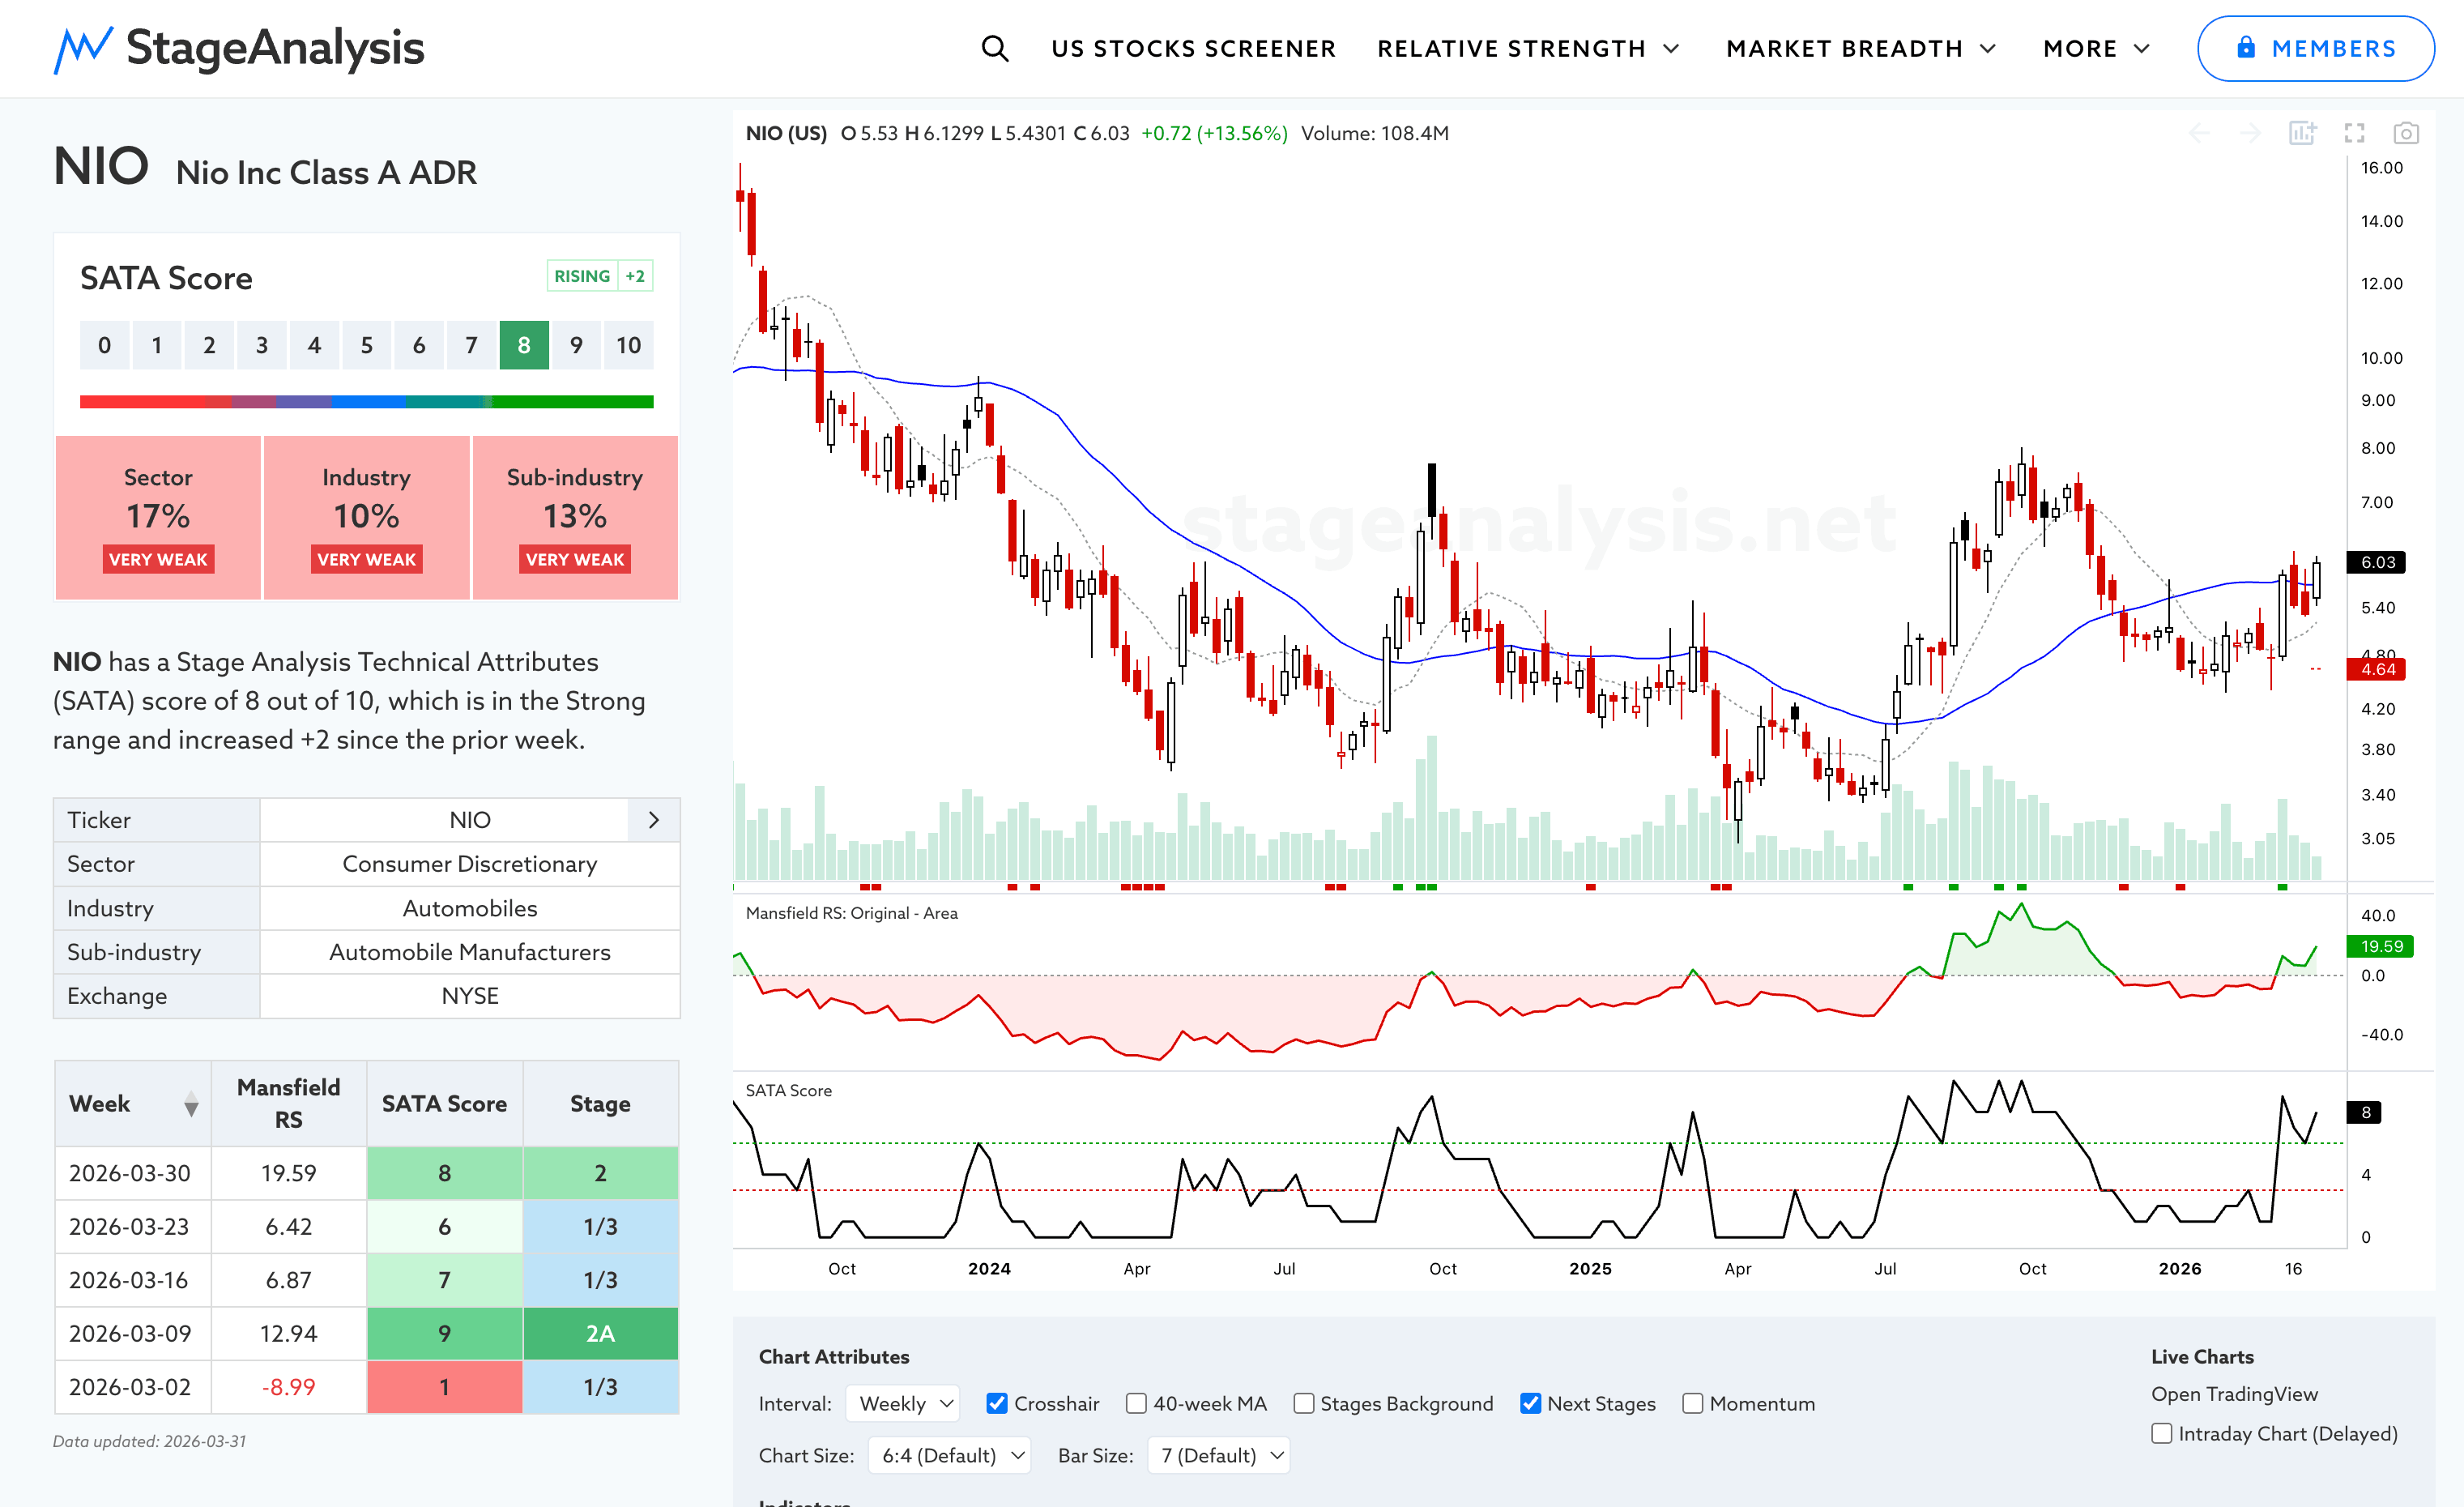Click the add indicator chart icon
The image size is (2464, 1507).
(2302, 133)
